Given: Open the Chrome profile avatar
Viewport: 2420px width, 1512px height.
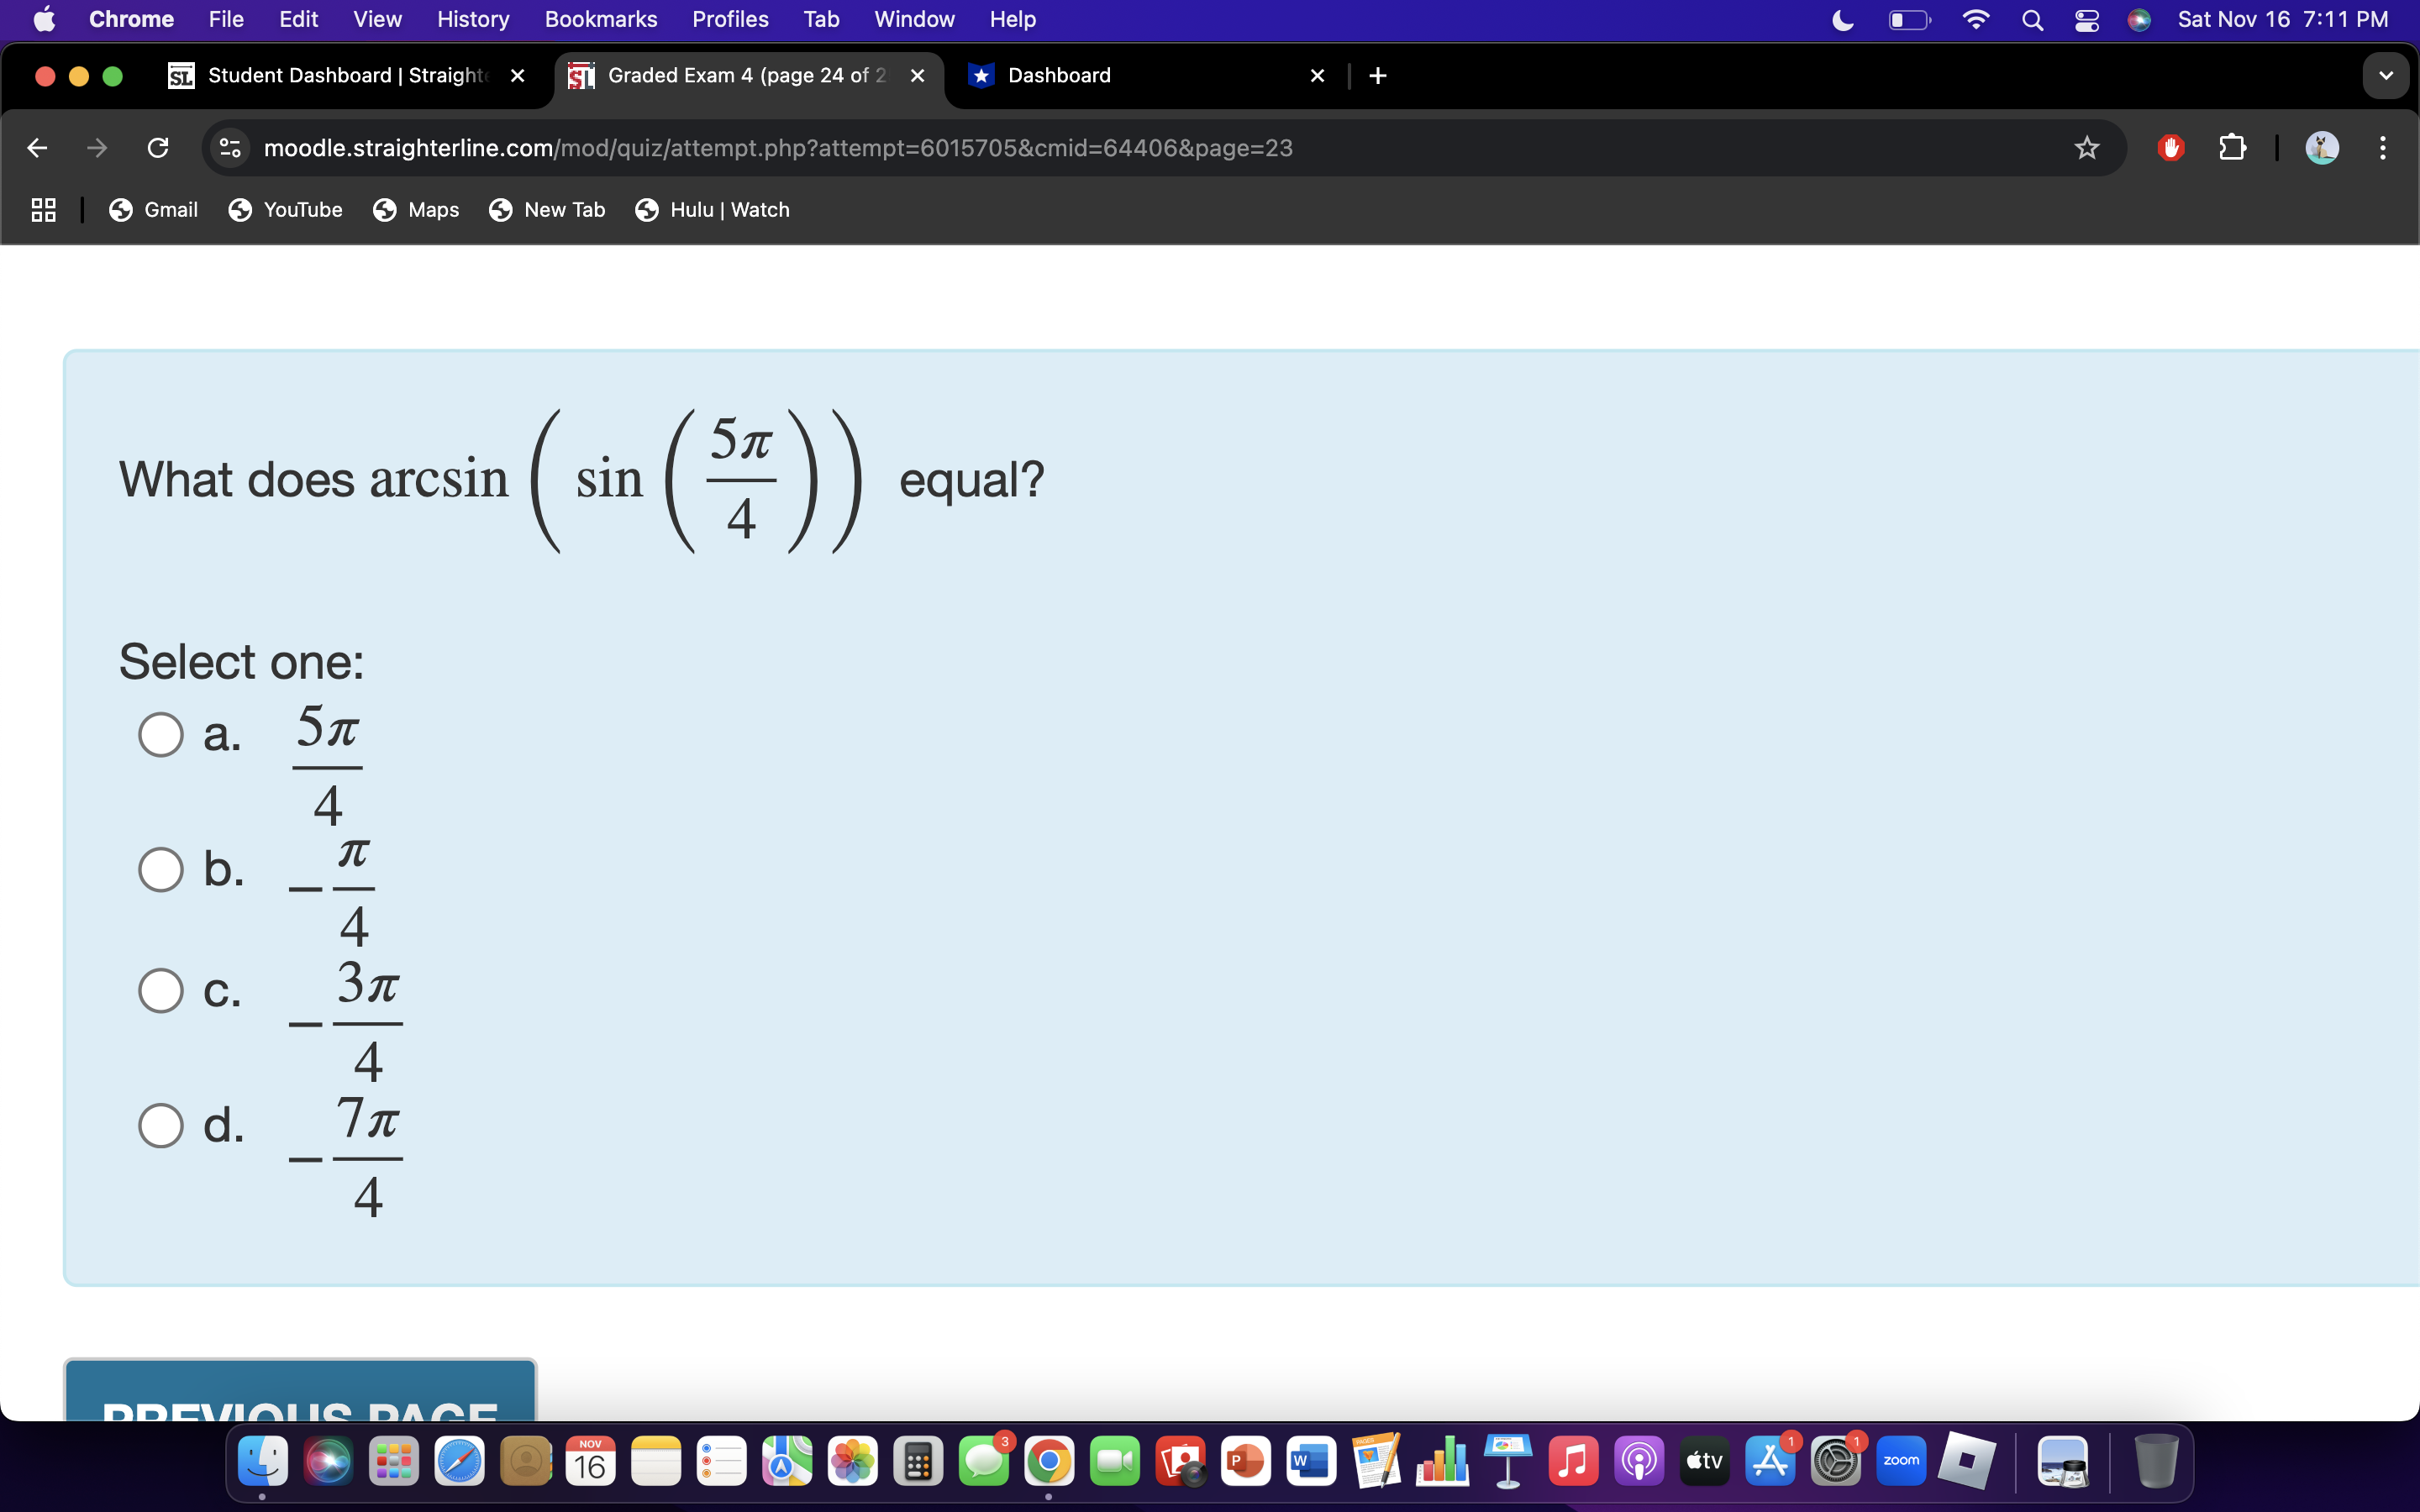Looking at the screenshot, I should point(2322,147).
